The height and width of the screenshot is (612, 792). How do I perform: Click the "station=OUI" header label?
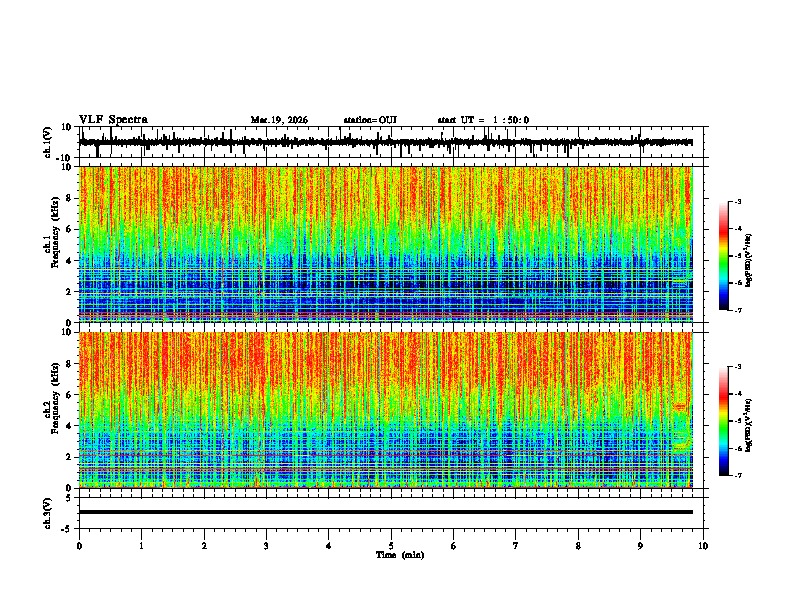(370, 120)
